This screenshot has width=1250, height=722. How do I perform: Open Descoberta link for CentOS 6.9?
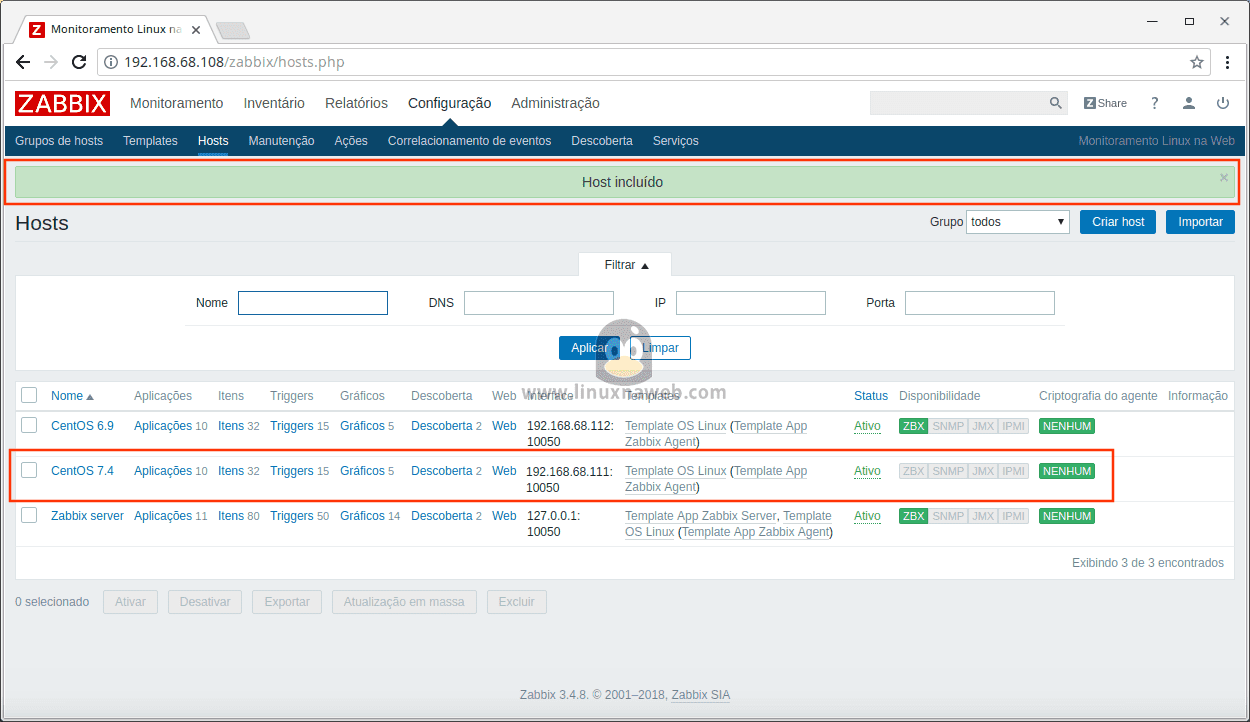pyautogui.click(x=441, y=426)
